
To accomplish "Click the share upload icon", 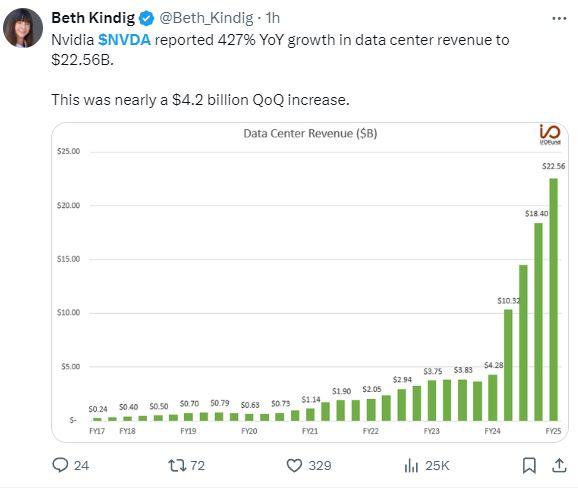I will tap(559, 465).
